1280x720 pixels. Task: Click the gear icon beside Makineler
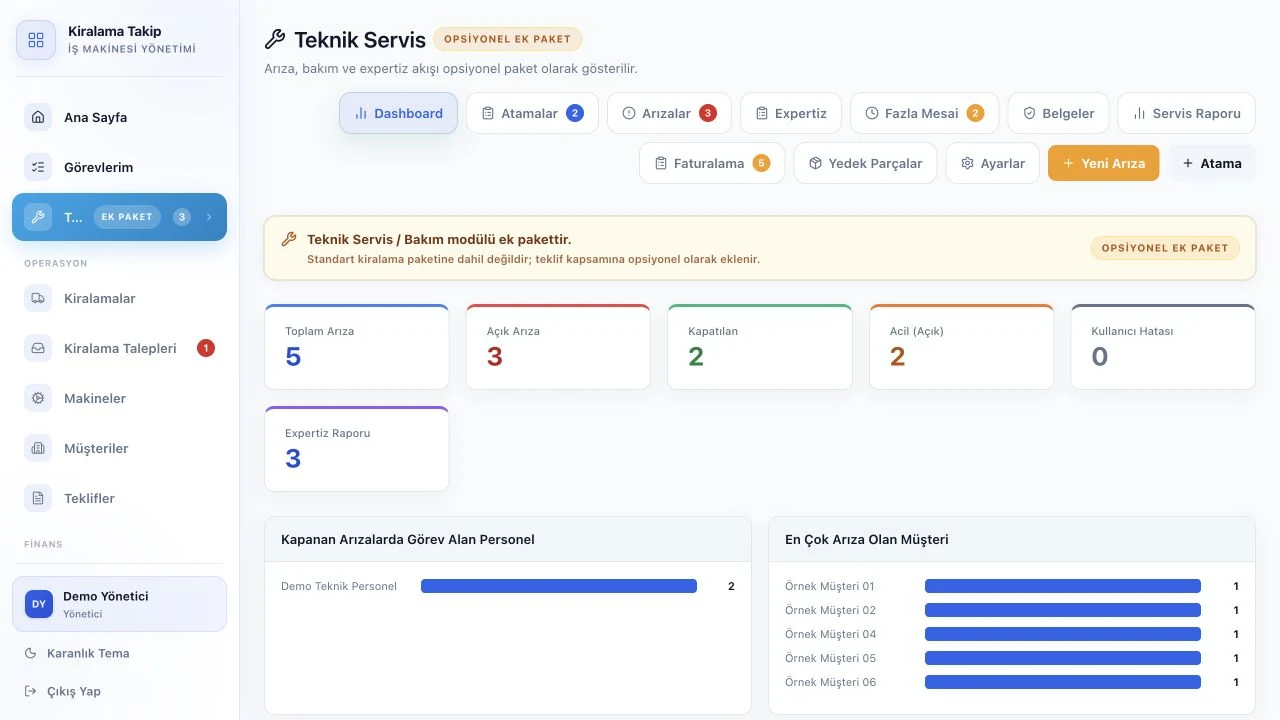38,398
